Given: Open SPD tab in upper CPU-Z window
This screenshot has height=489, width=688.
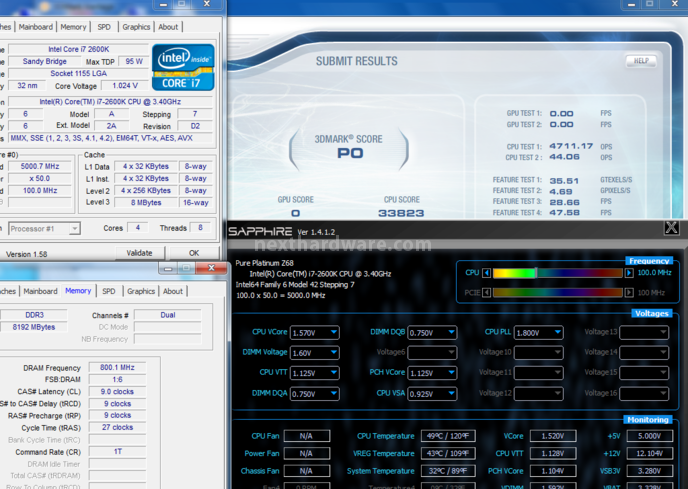Looking at the screenshot, I should coord(104,27).
